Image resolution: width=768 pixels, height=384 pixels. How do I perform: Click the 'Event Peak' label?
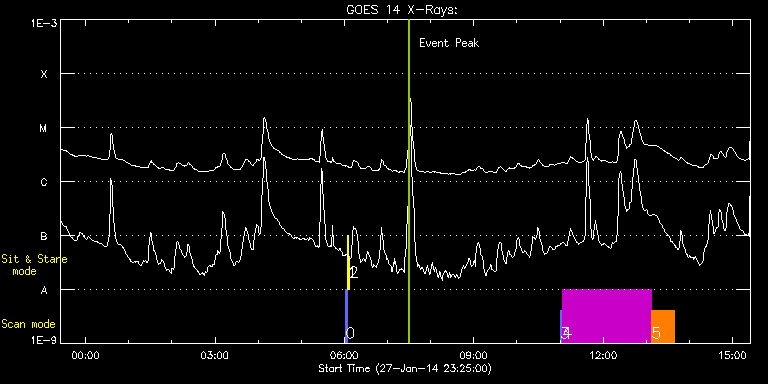pos(449,43)
